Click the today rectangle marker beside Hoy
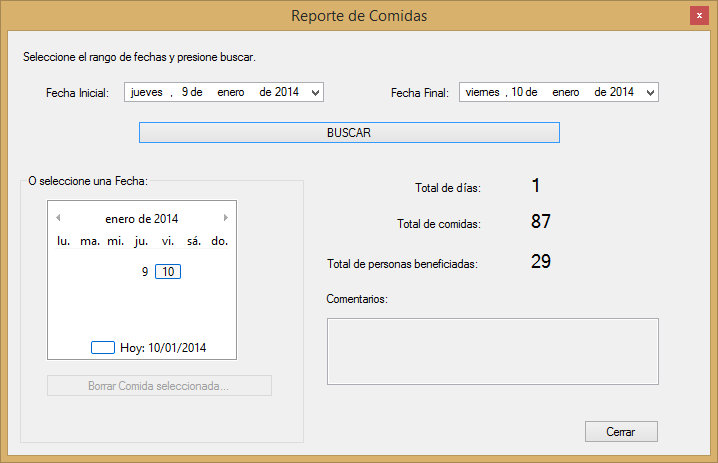The width and height of the screenshot is (718, 463). pos(103,348)
